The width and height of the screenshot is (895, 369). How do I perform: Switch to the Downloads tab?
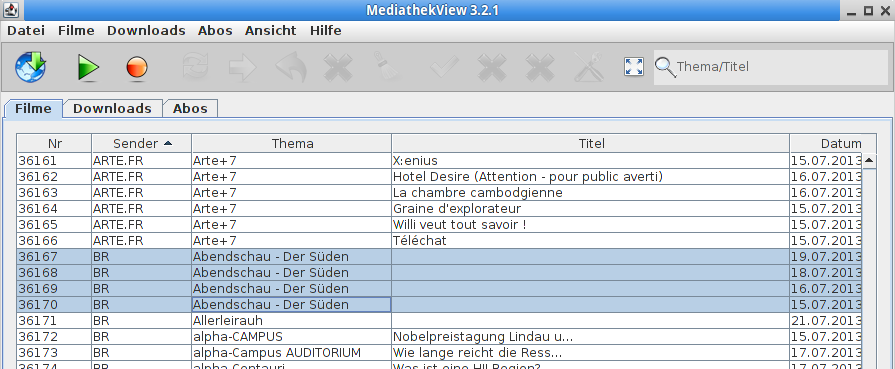(x=112, y=109)
